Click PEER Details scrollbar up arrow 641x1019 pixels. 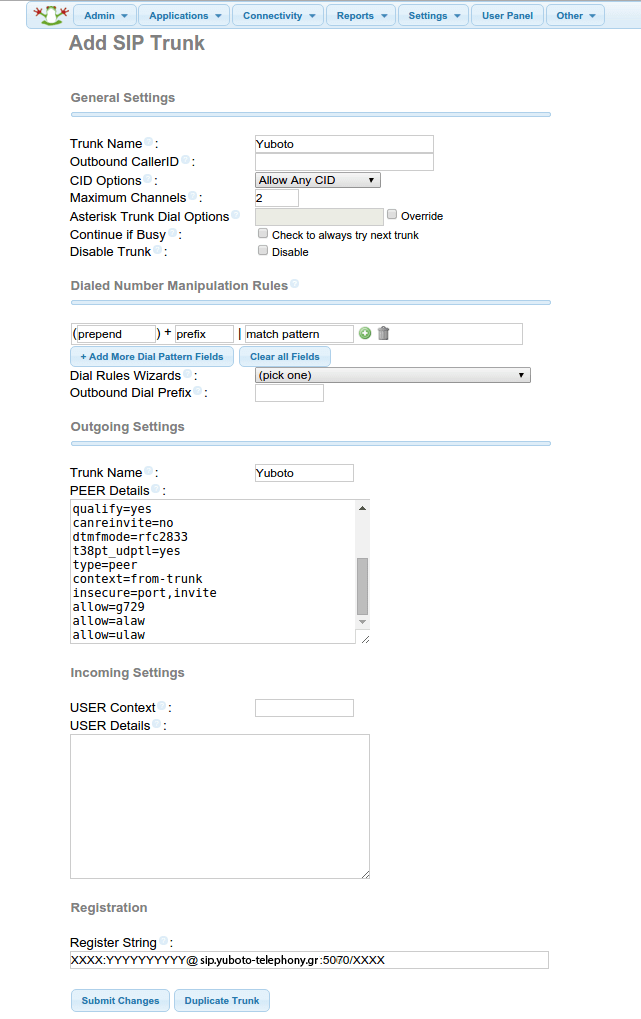pyautogui.click(x=363, y=508)
